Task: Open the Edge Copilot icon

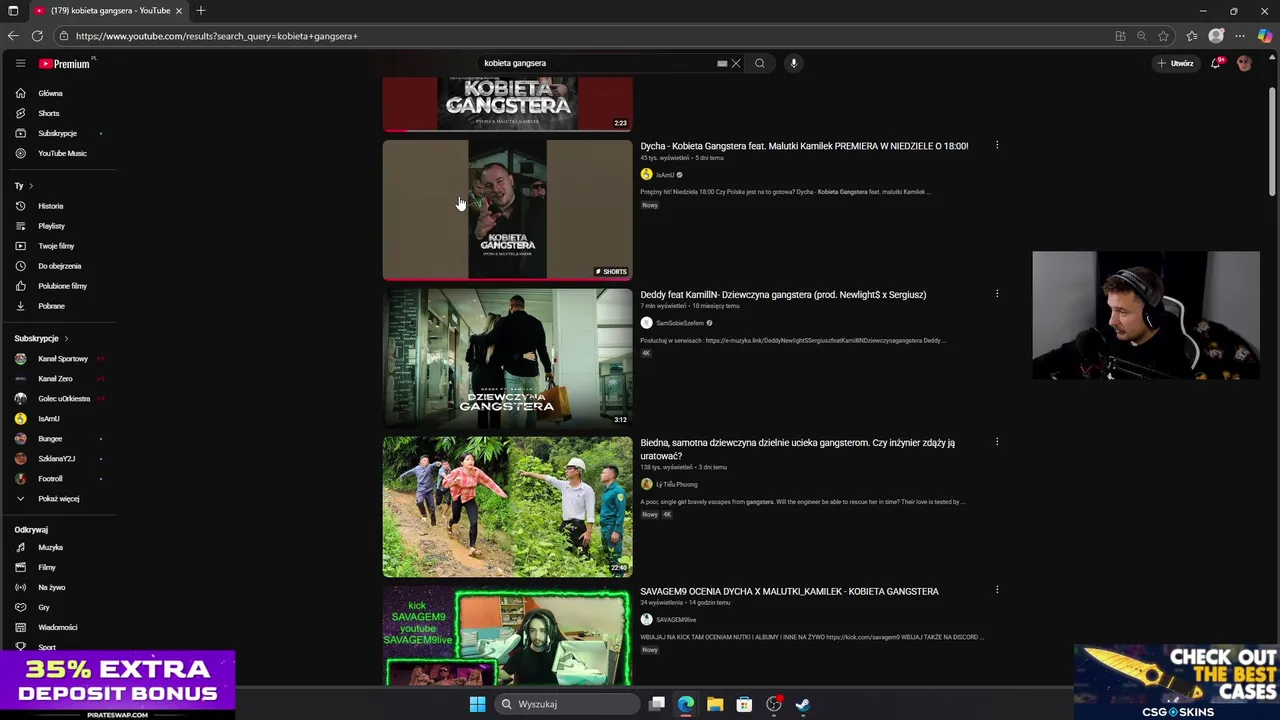Action: [1265, 36]
